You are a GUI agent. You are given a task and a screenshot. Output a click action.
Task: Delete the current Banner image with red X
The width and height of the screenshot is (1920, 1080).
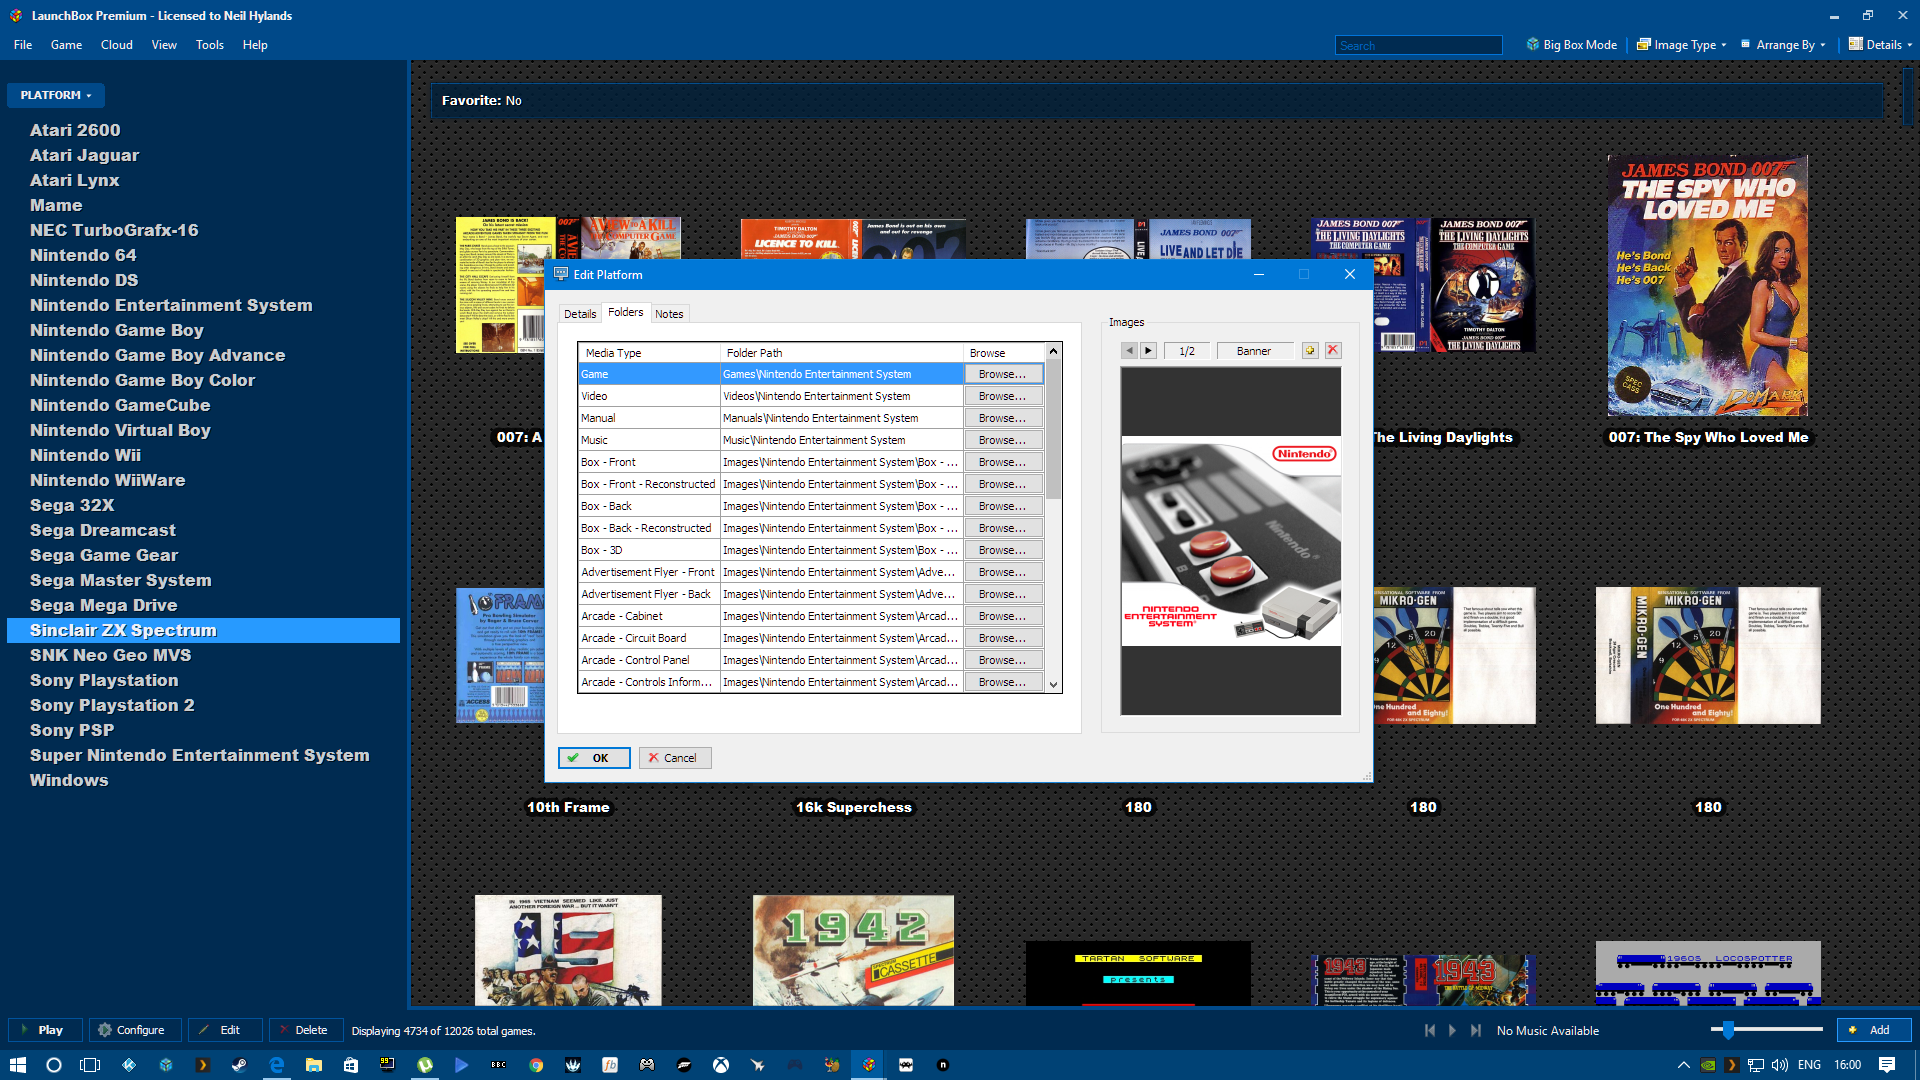tap(1333, 351)
